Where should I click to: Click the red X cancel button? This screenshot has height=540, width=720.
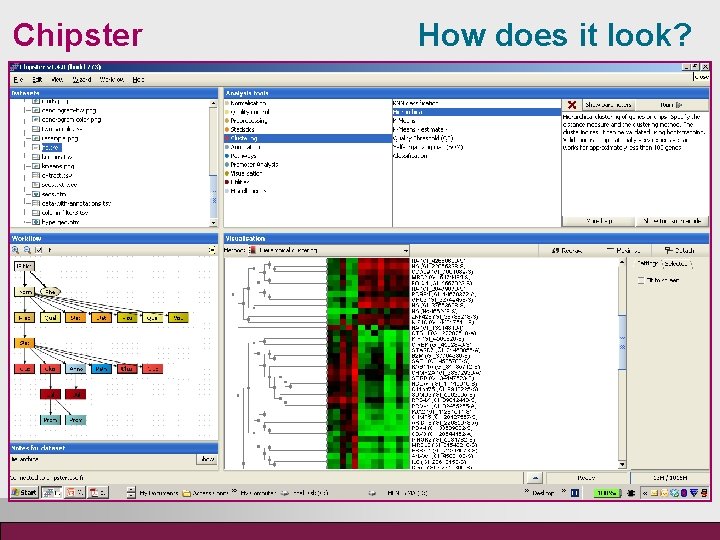[572, 105]
